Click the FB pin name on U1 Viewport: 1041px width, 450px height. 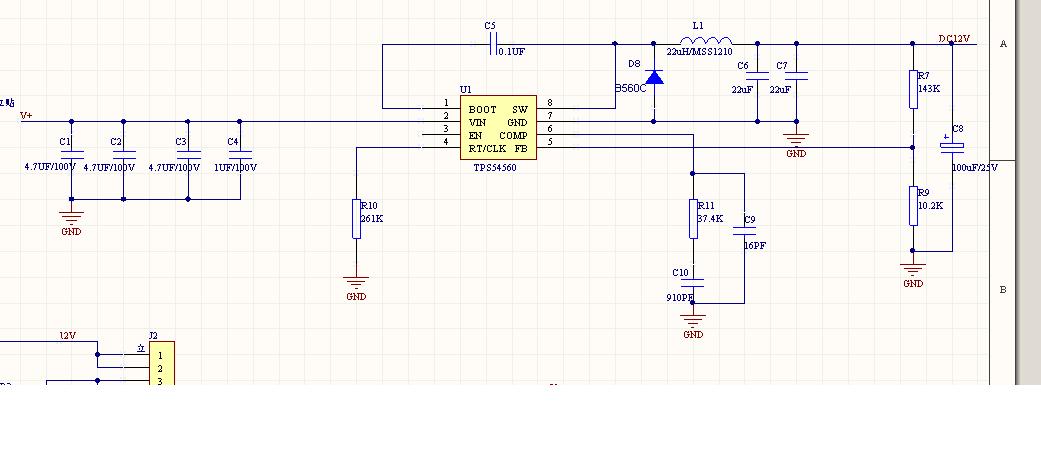pos(521,149)
